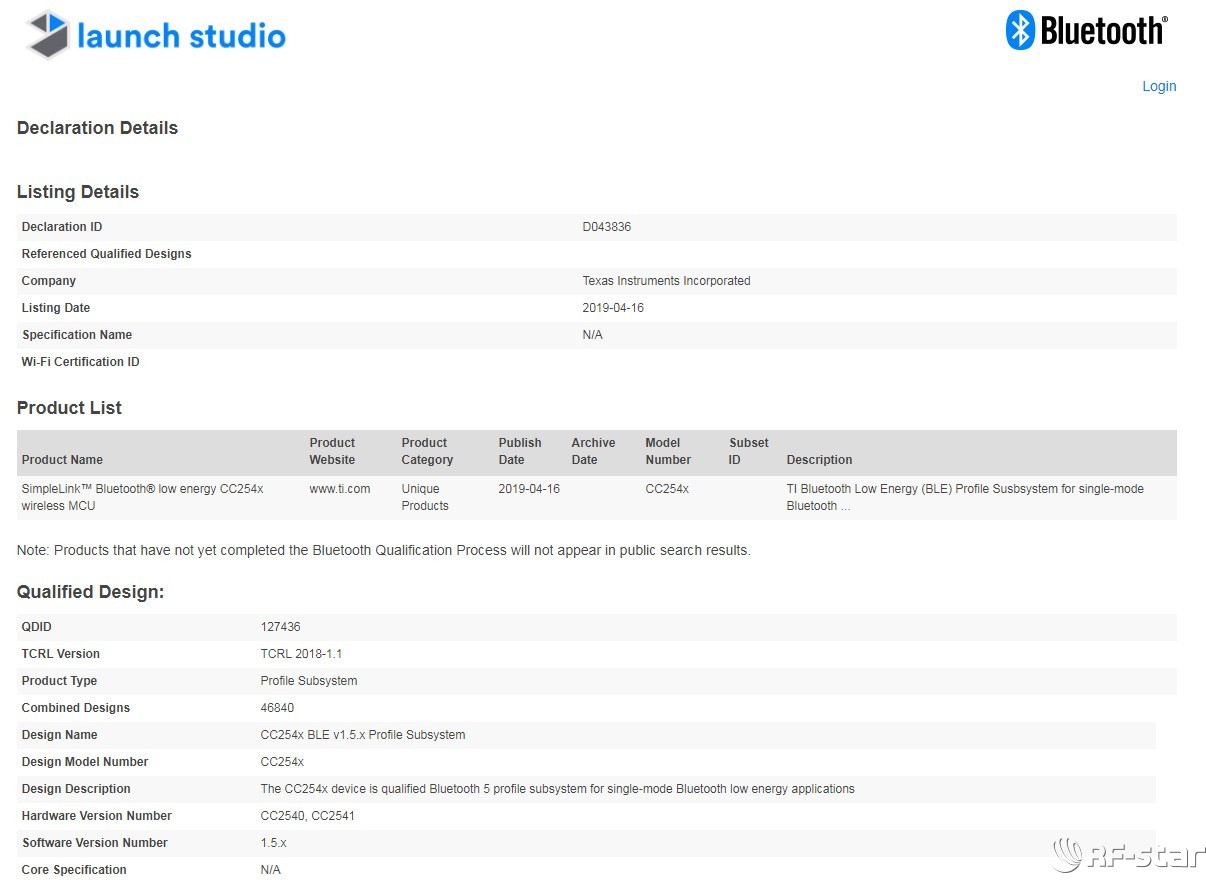Viewport: 1206px width, 882px height.
Task: Open the Login link
Action: (x=1159, y=86)
